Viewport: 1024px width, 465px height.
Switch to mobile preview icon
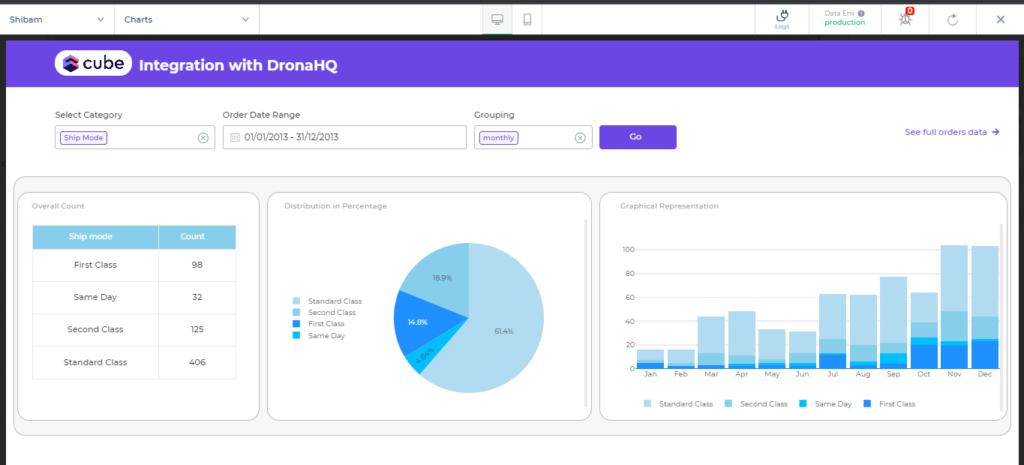click(527, 19)
